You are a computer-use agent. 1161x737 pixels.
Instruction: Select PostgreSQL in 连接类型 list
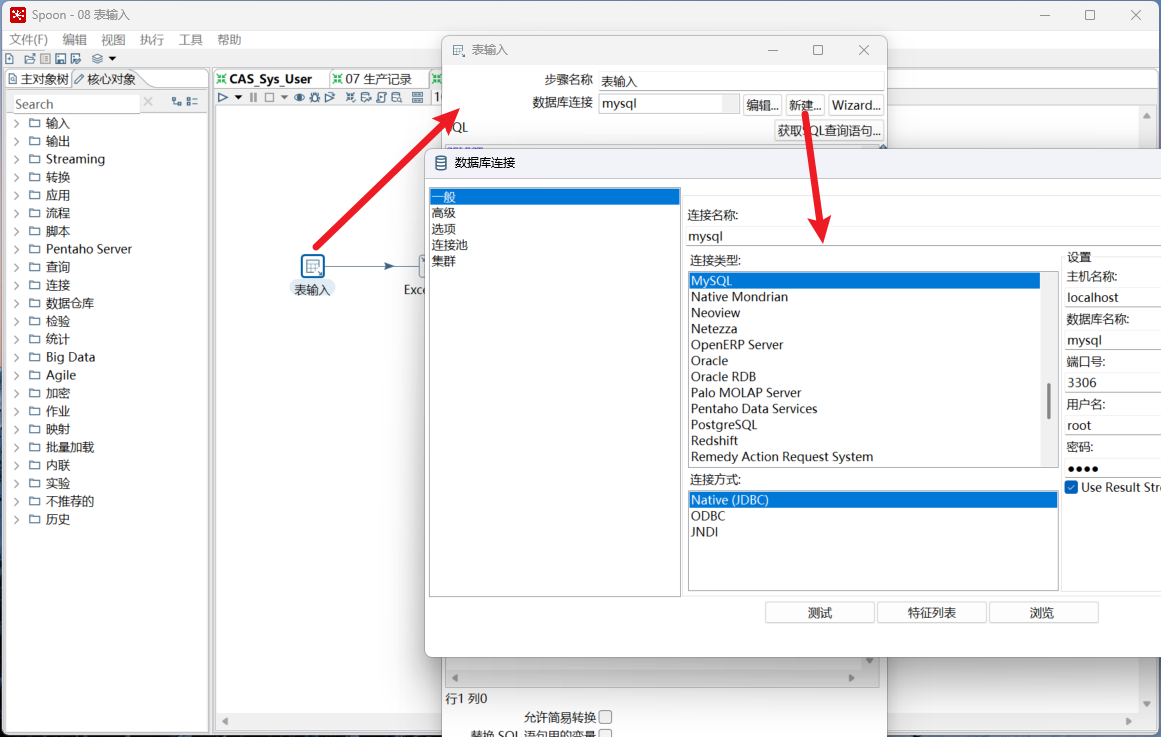[864, 425]
